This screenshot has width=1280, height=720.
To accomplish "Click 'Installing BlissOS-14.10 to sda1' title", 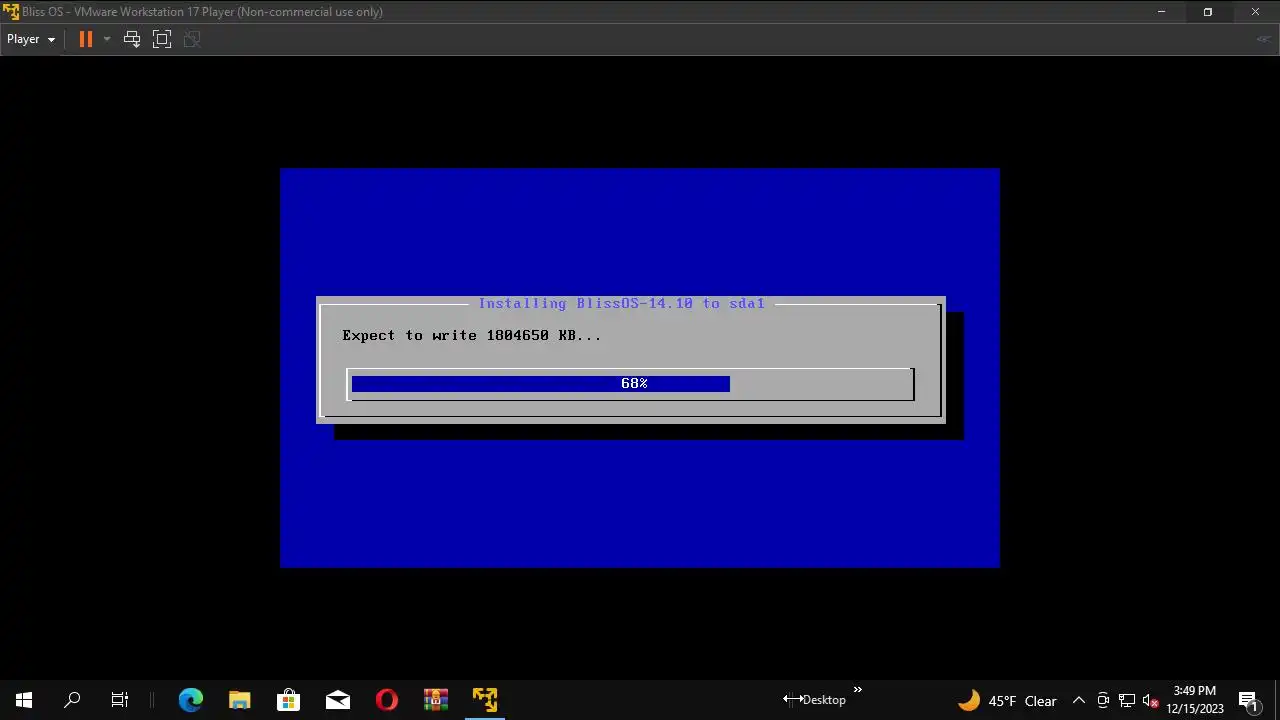I will coord(621,303).
